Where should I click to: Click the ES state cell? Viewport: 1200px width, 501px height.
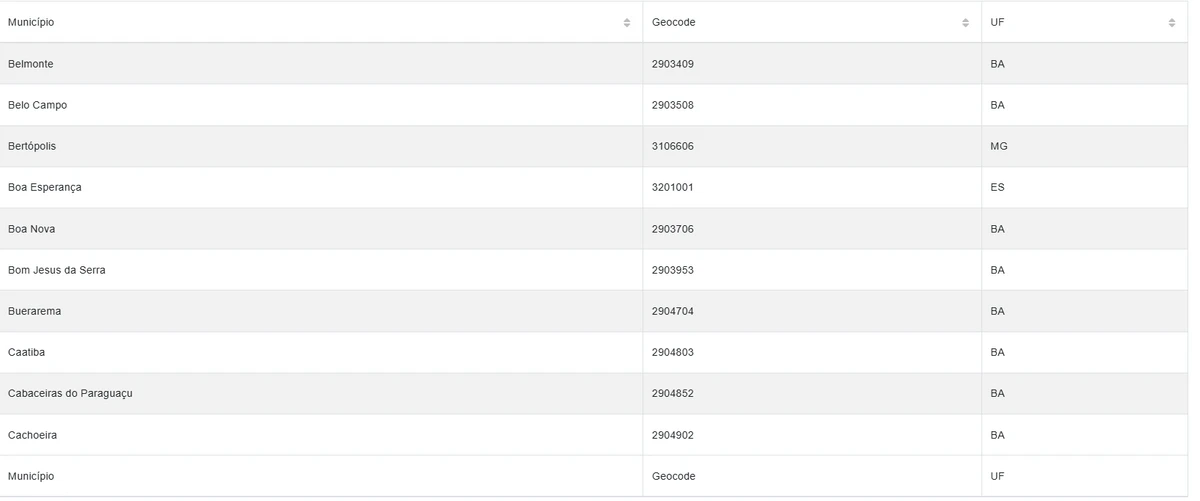[x=997, y=187]
